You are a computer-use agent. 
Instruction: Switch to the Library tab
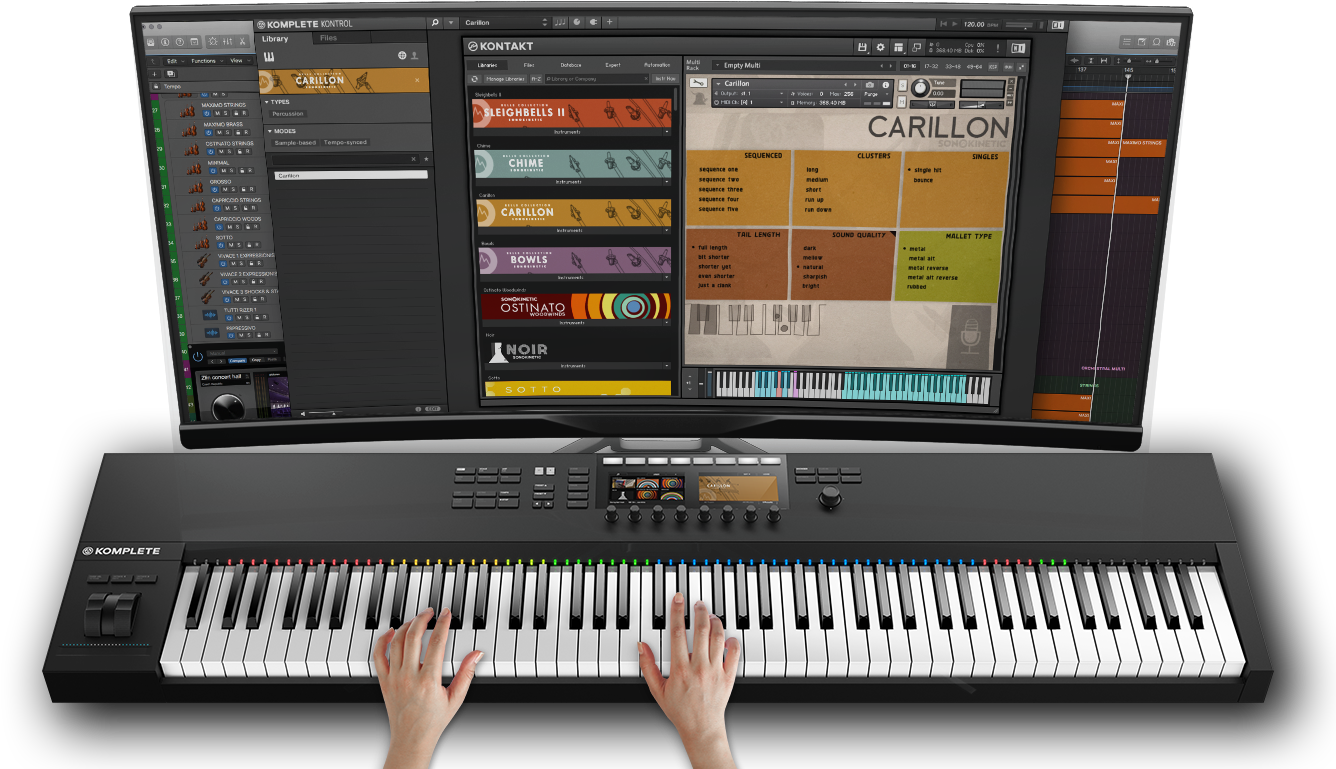275,39
